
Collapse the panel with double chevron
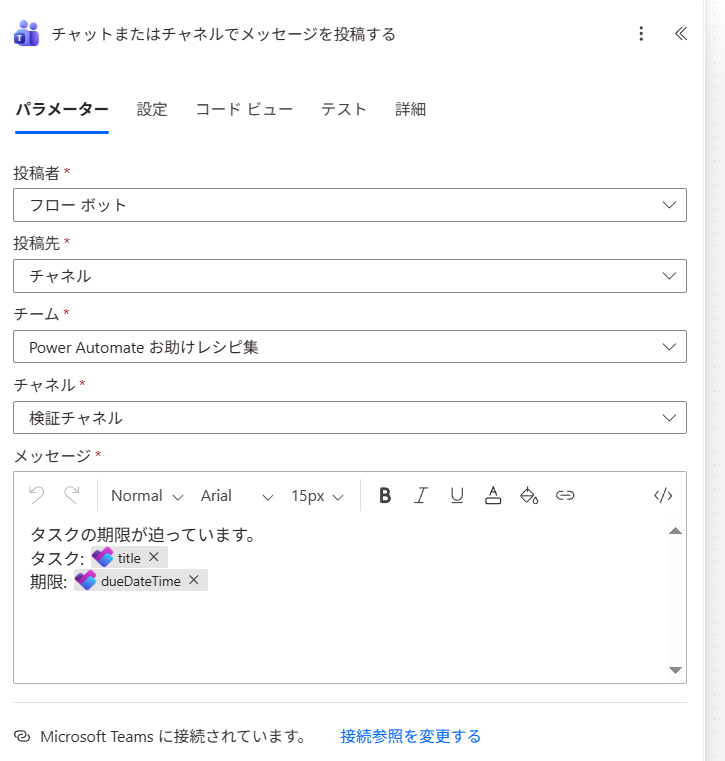681,33
